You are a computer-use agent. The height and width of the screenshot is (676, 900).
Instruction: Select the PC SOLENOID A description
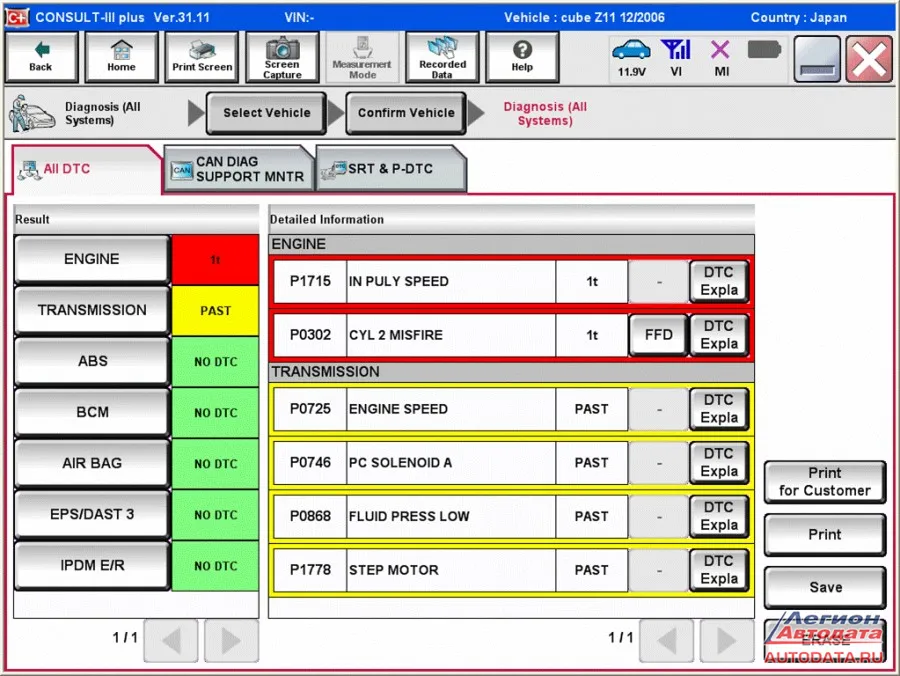tap(451, 463)
